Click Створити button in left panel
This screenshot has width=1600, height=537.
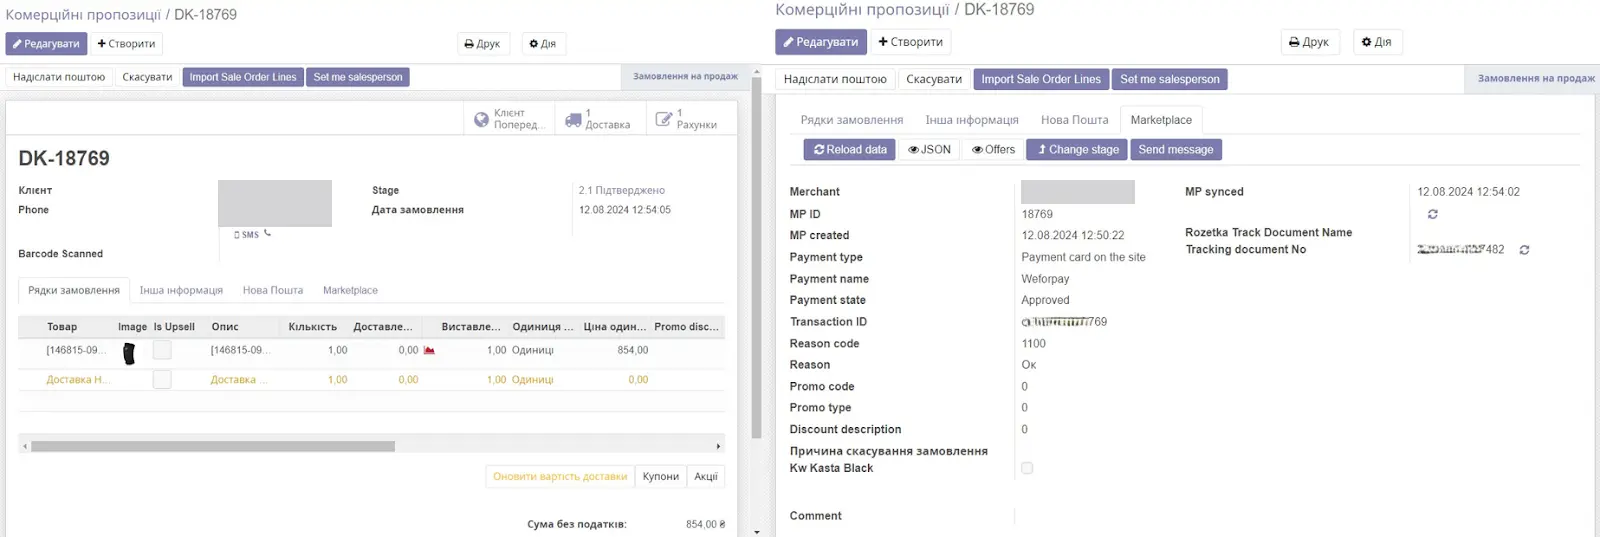point(126,44)
